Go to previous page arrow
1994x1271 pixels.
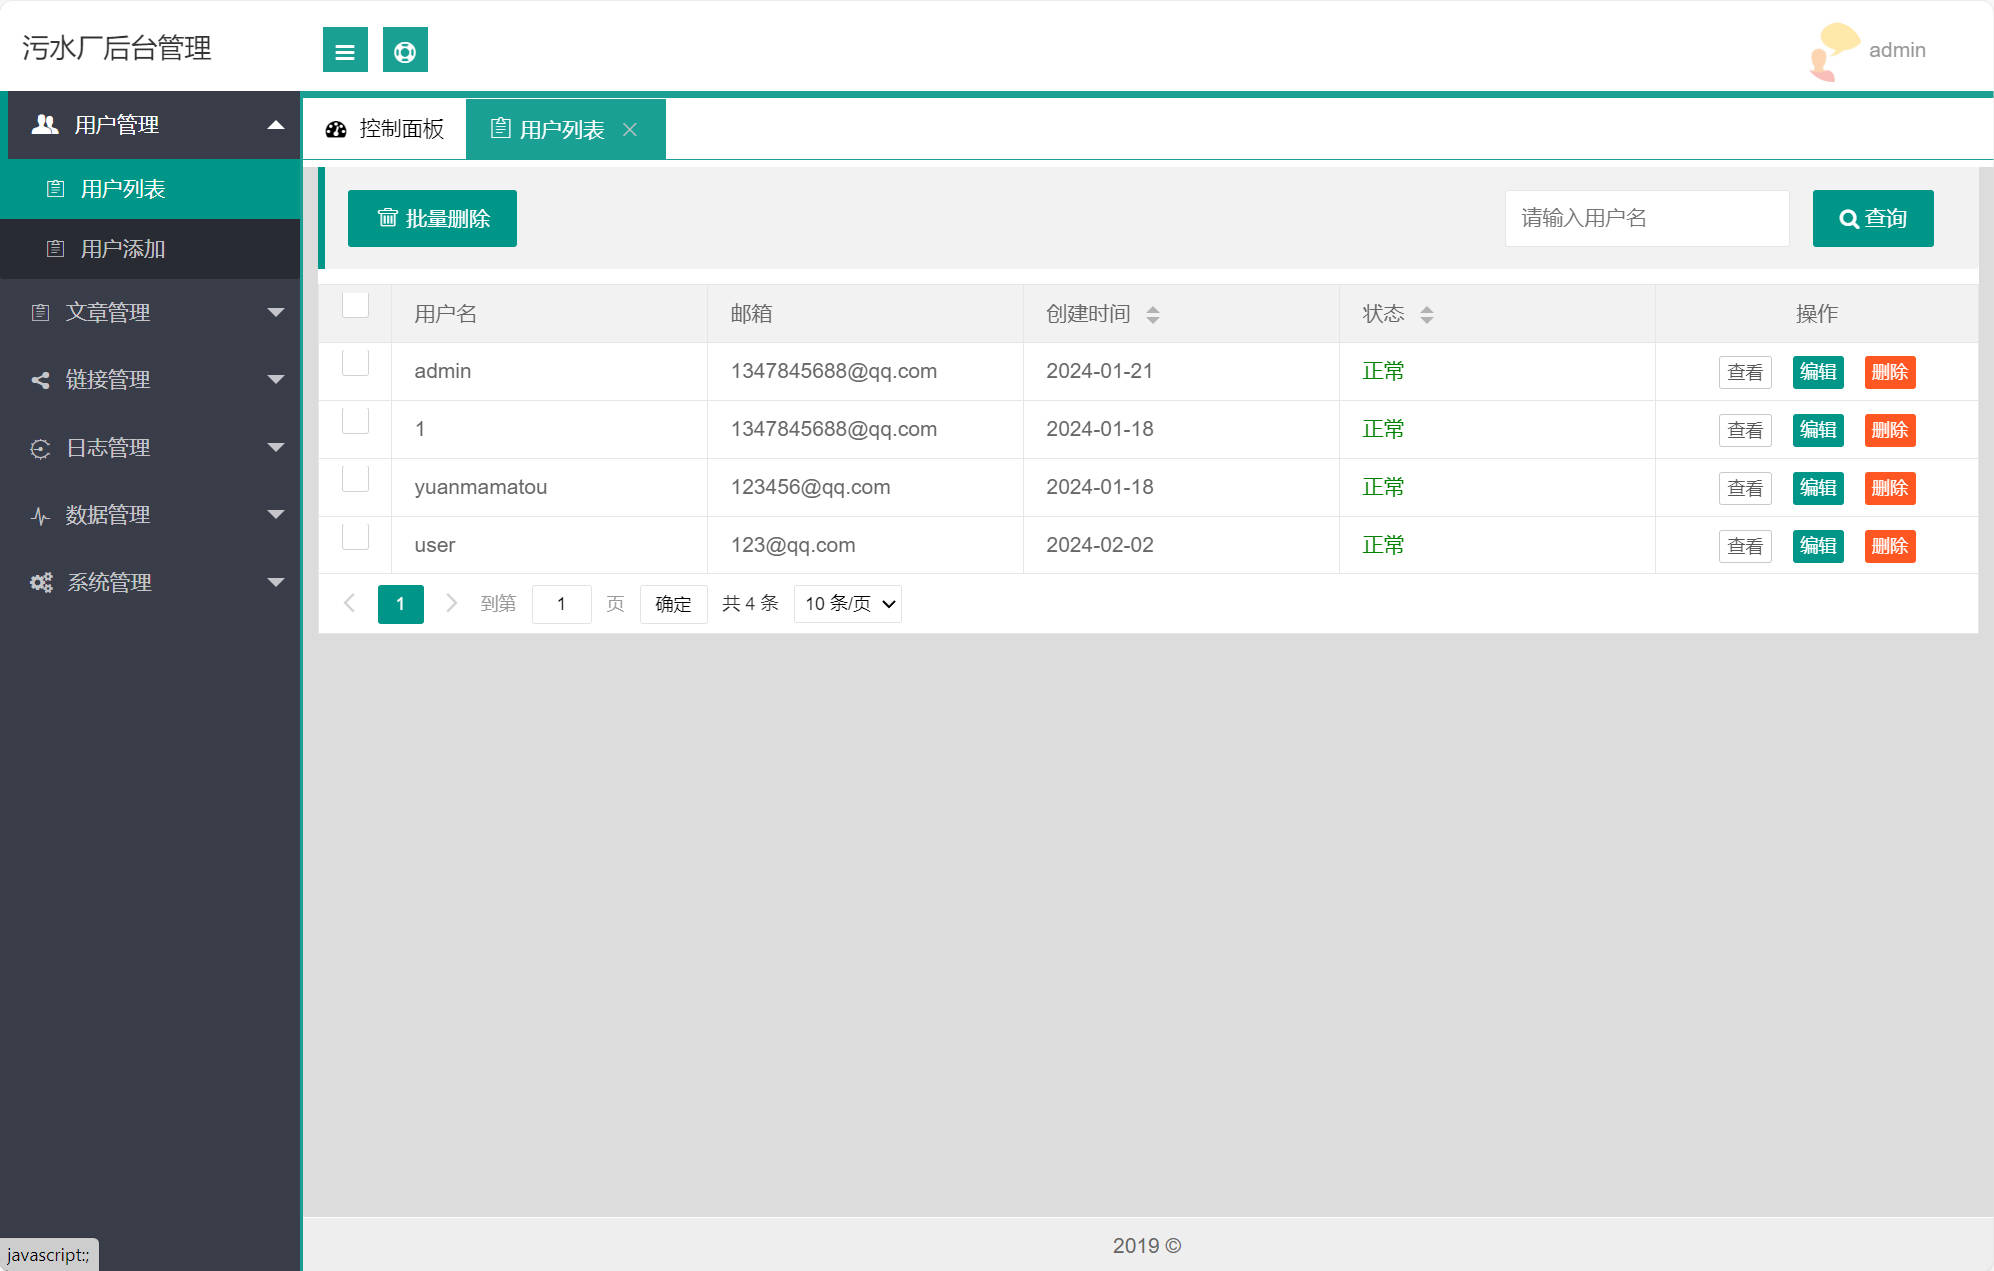(x=349, y=603)
